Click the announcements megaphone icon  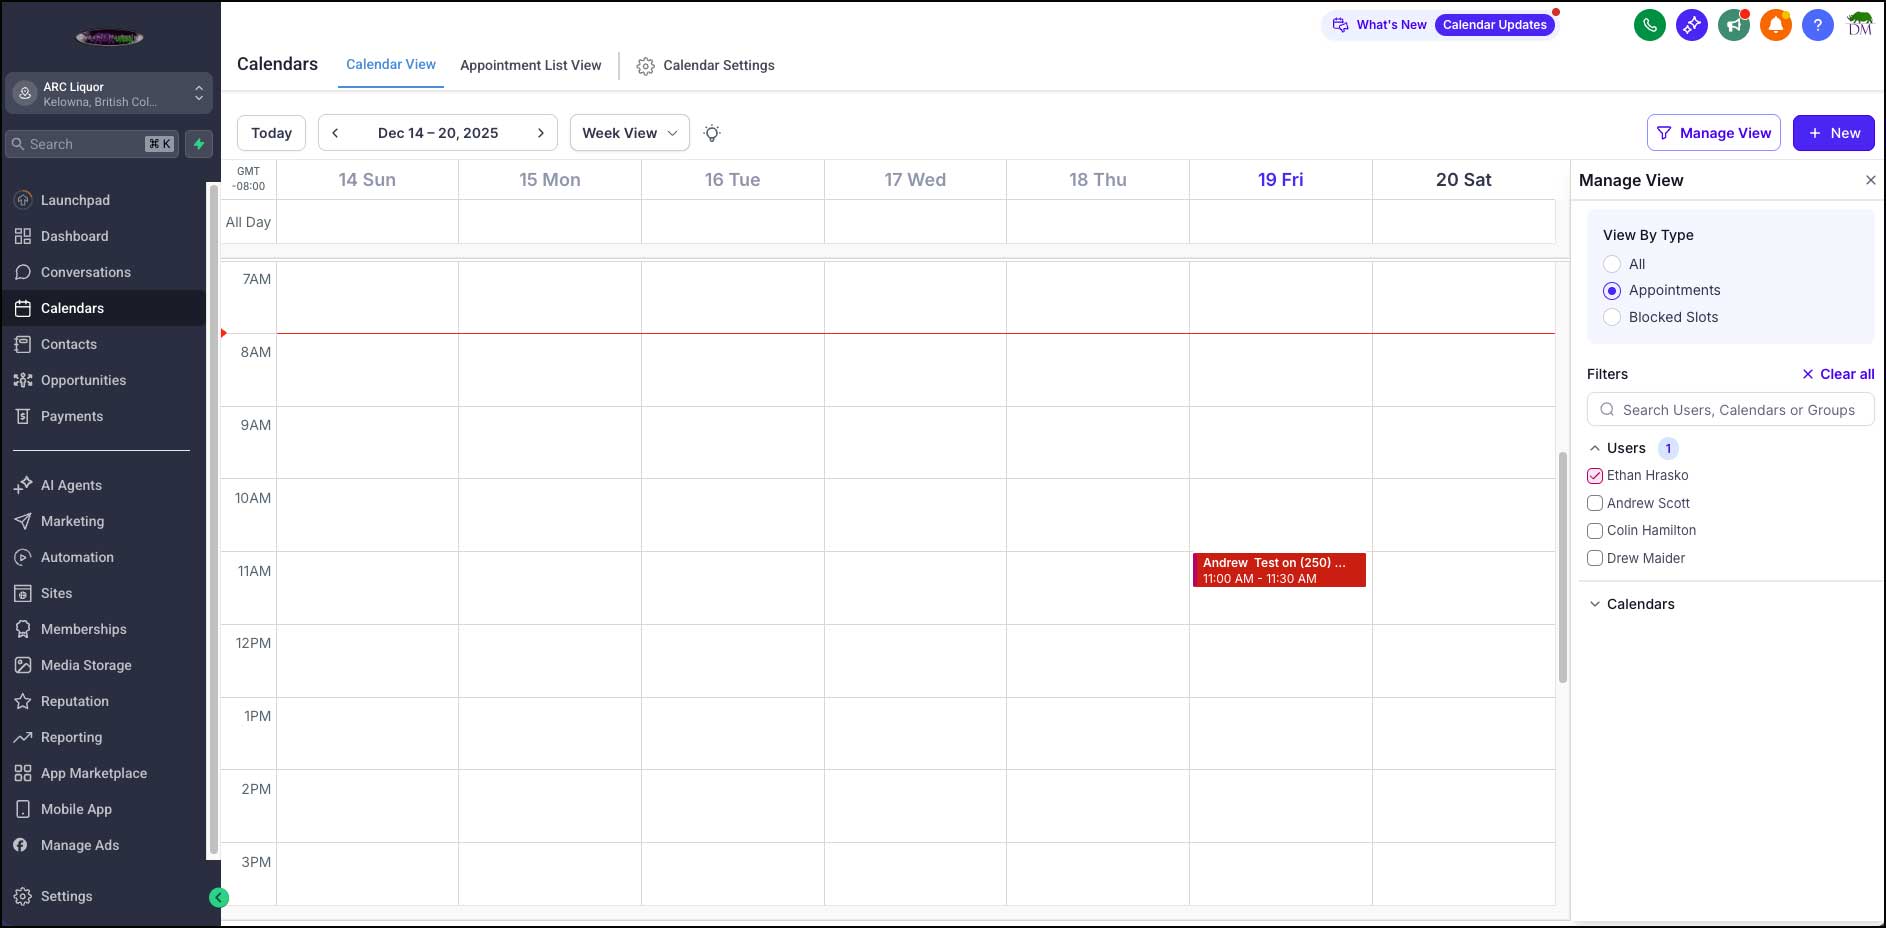pyautogui.click(x=1733, y=25)
